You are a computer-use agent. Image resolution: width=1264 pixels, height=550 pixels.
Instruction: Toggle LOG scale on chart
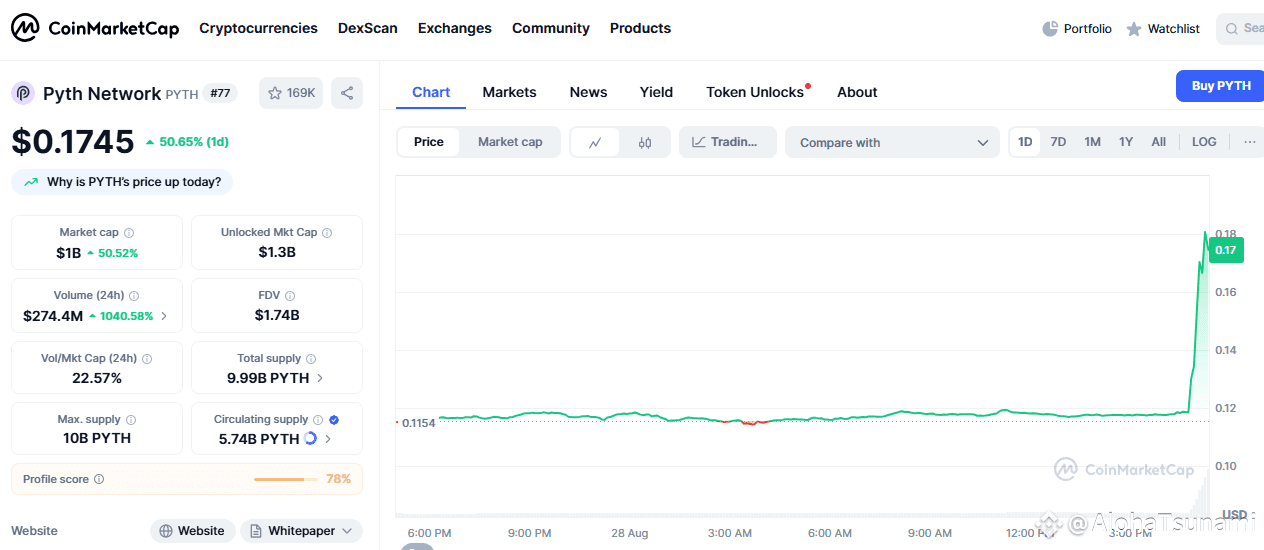pos(1204,142)
